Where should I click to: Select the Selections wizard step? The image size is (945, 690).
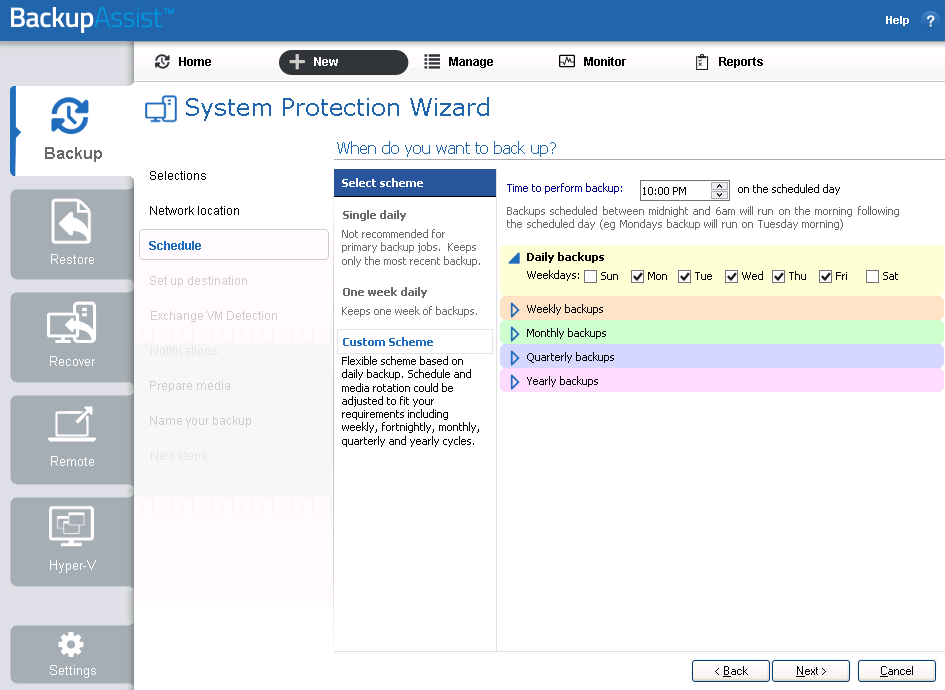[178, 175]
